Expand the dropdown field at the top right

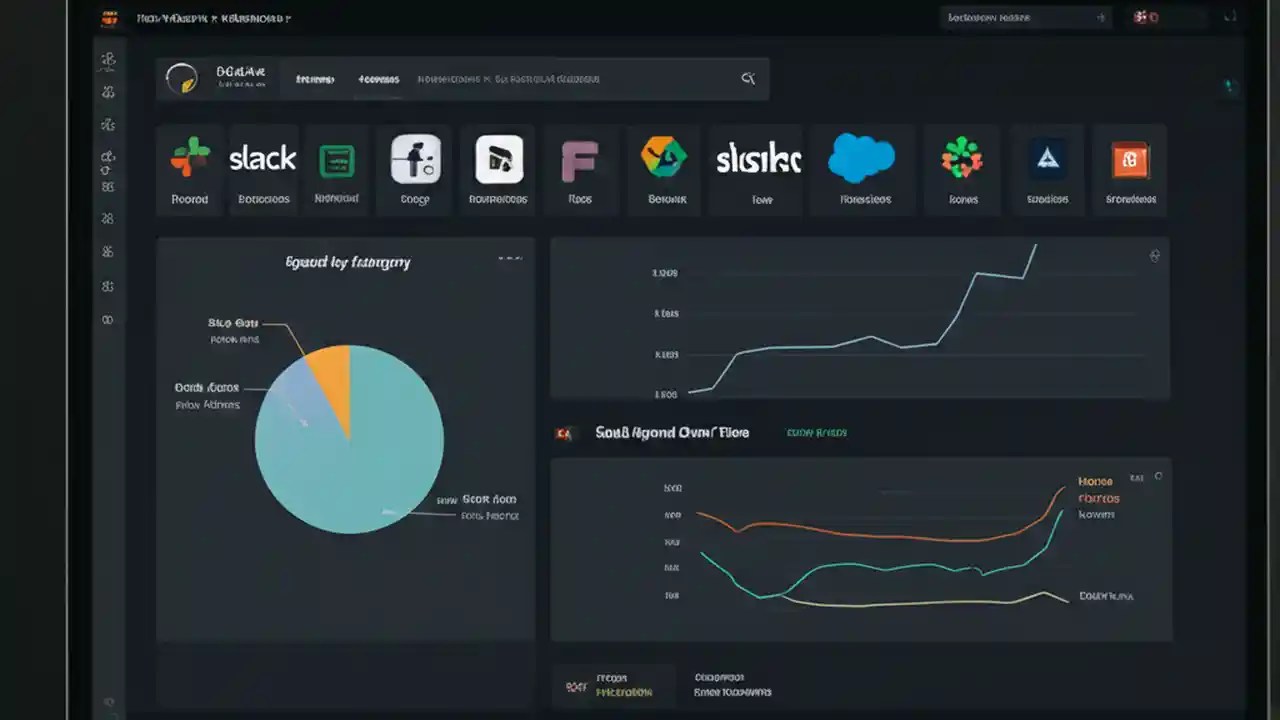click(1024, 17)
